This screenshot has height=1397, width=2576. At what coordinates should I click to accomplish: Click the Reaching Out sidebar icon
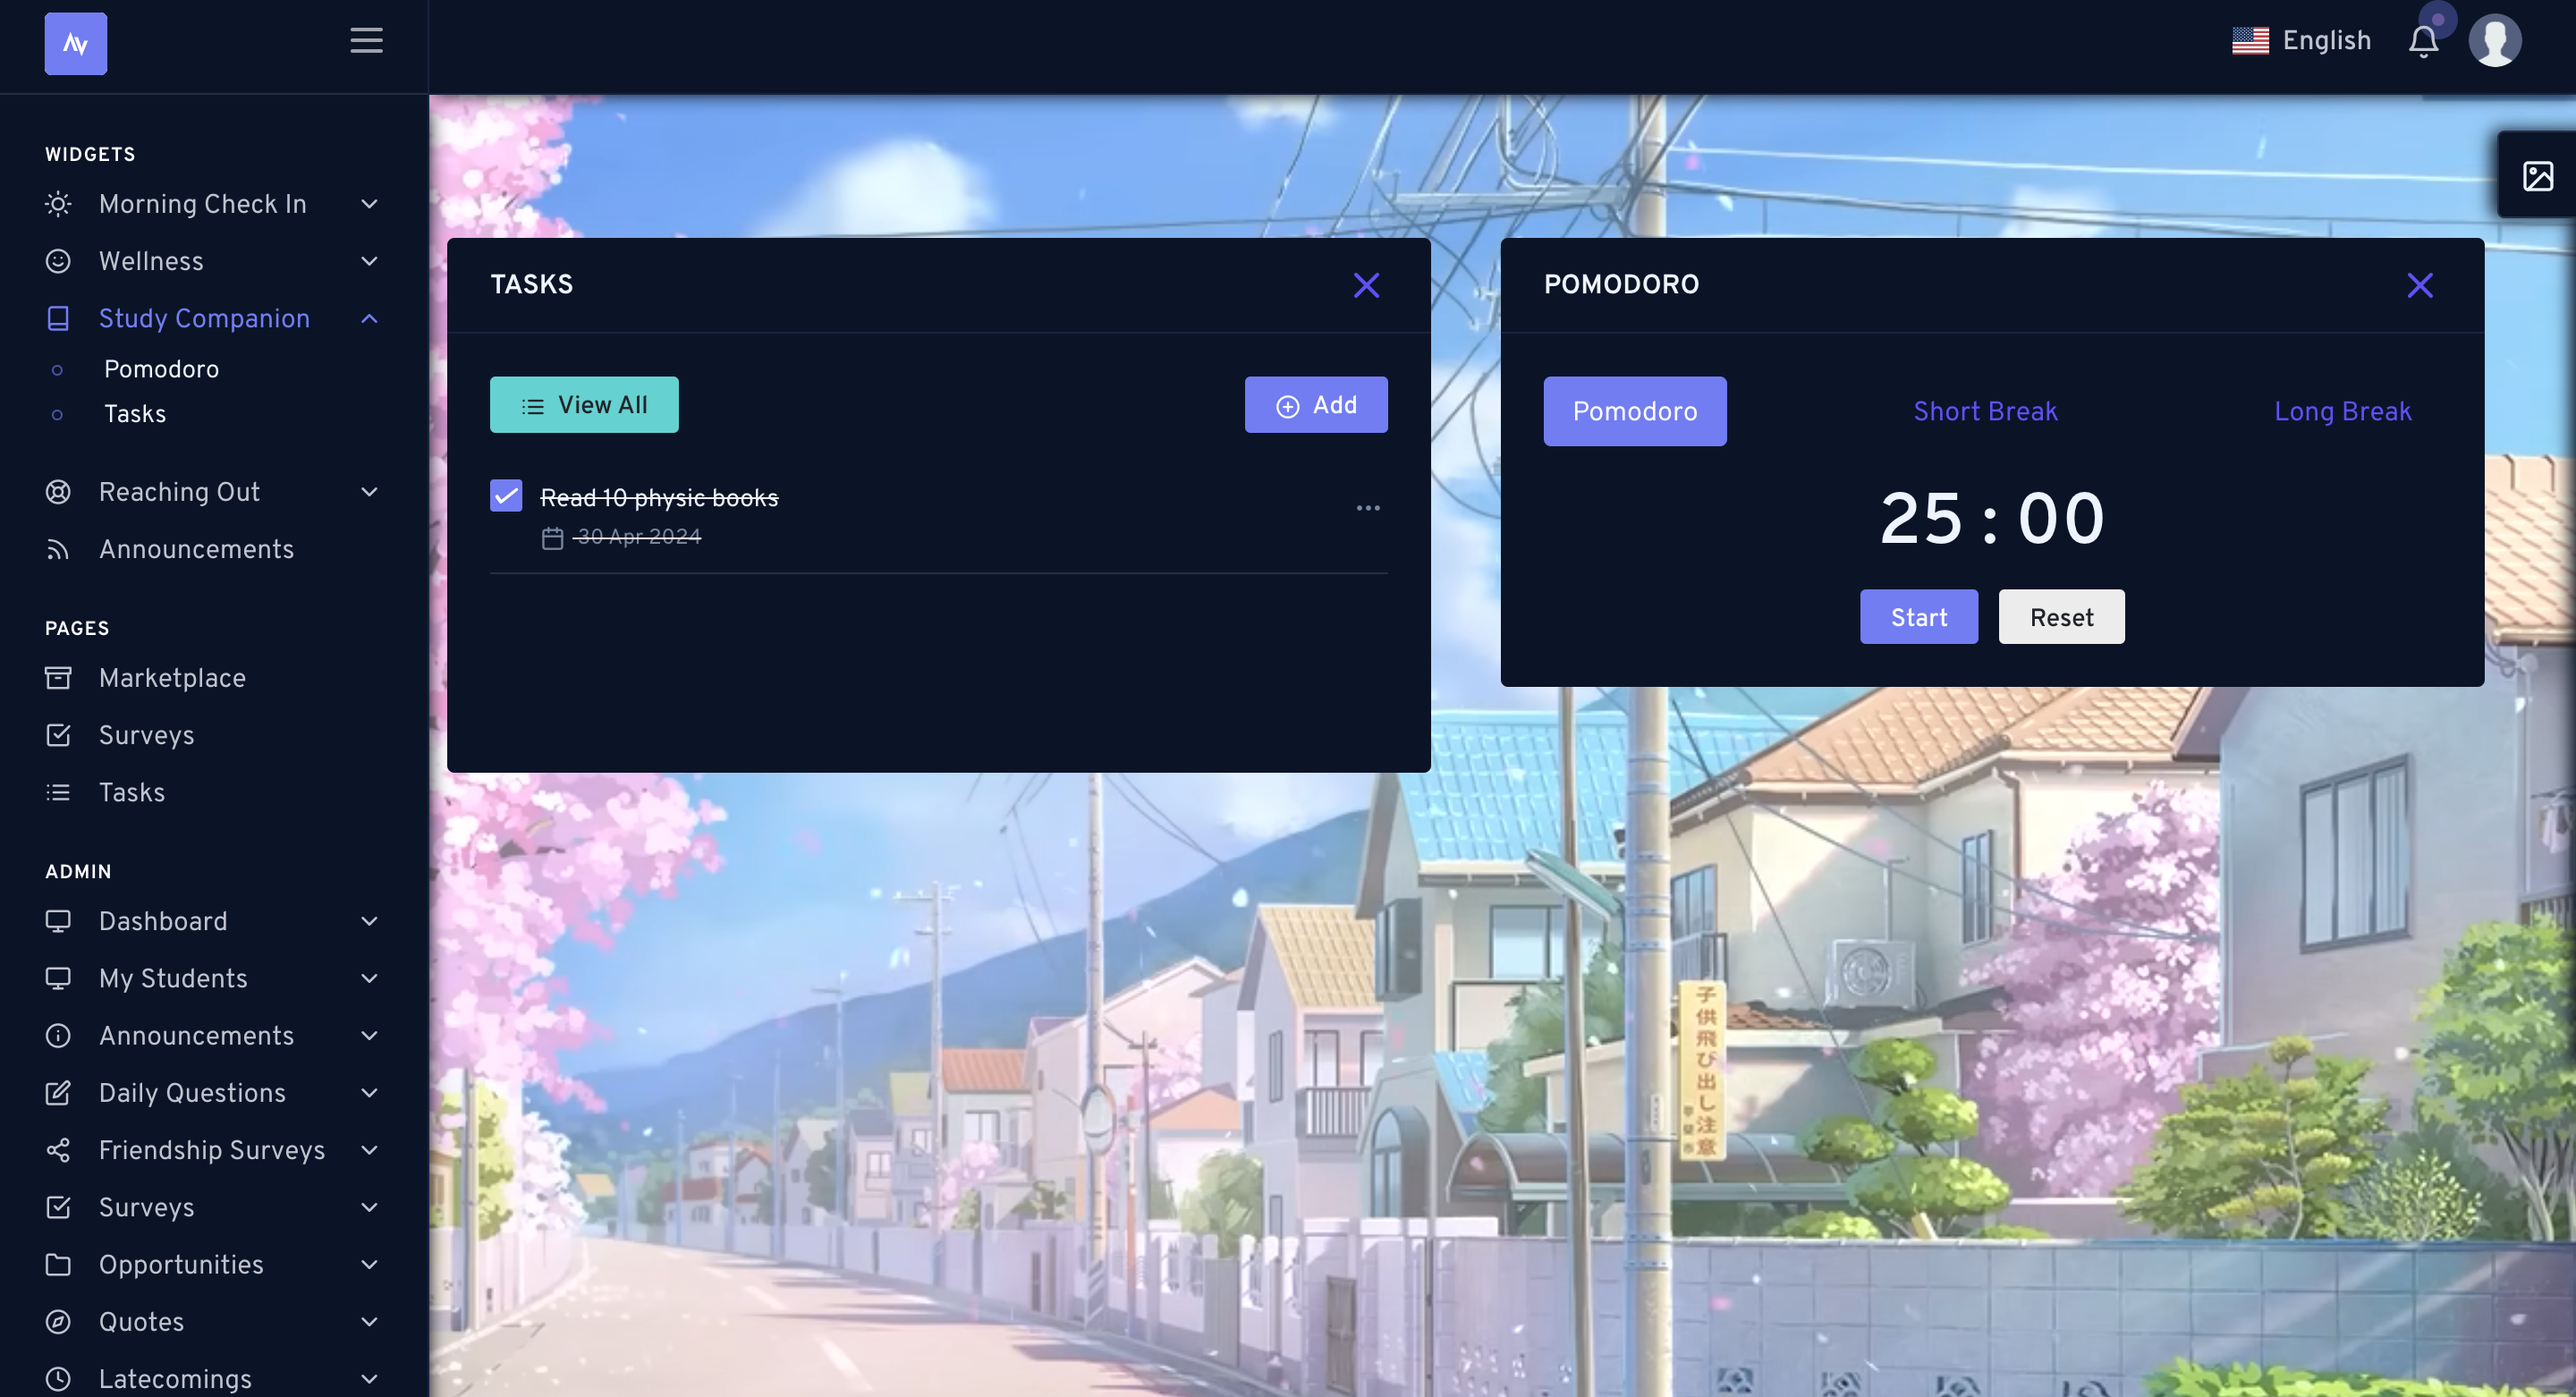pyautogui.click(x=58, y=492)
